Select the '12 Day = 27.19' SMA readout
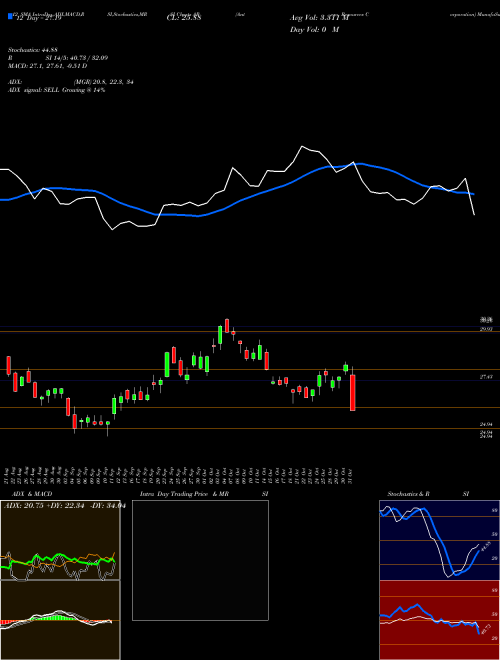Image resolution: width=500 pixels, height=660 pixels. [x=37, y=18]
